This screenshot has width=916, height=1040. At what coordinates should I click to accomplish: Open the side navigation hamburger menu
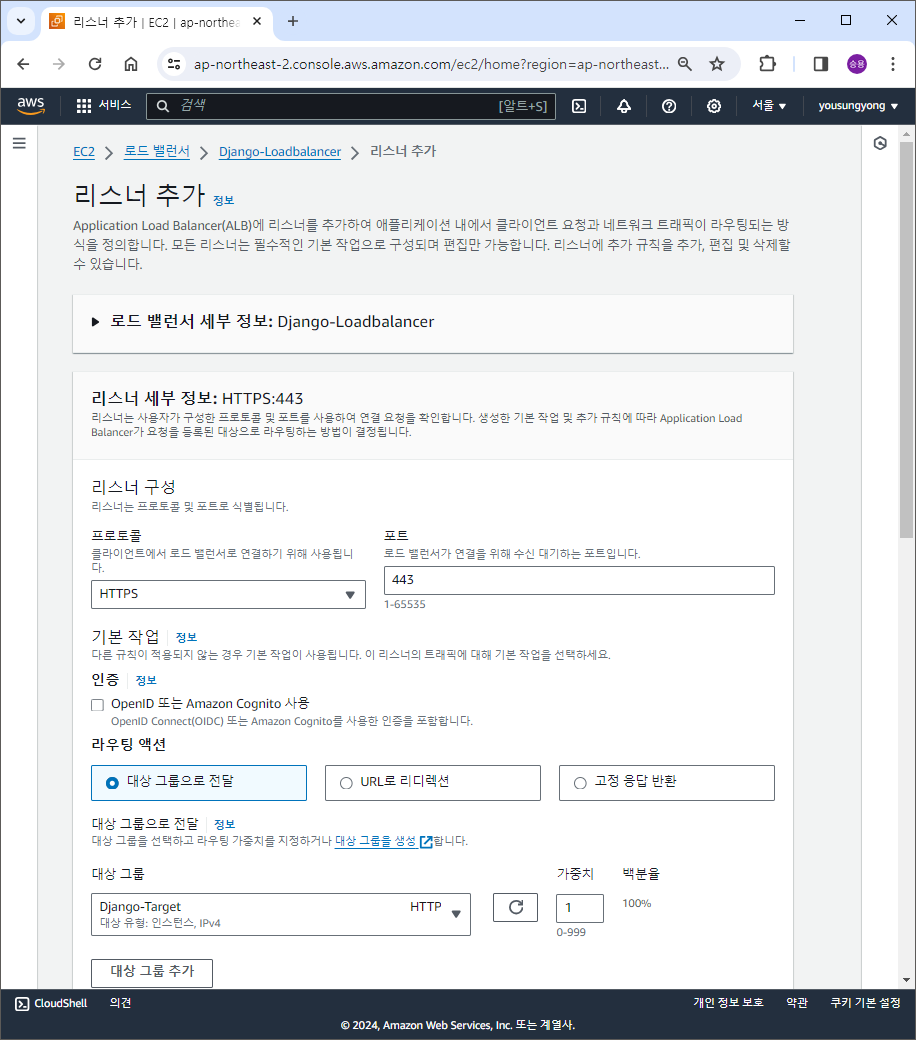(19, 143)
